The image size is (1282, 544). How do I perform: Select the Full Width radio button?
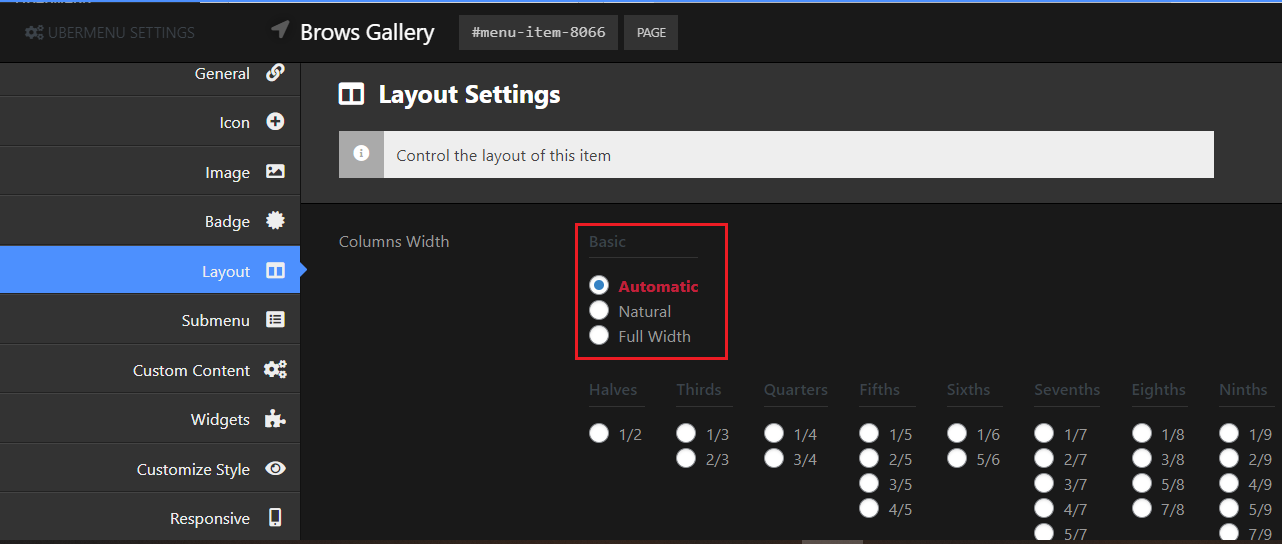[599, 336]
